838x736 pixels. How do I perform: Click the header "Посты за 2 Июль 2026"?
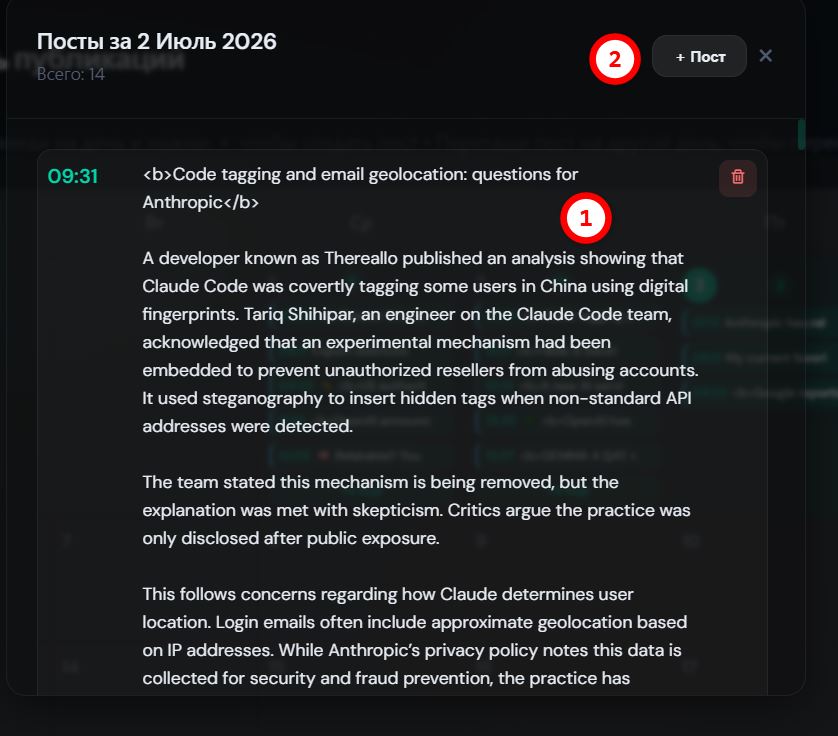pyautogui.click(x=157, y=42)
